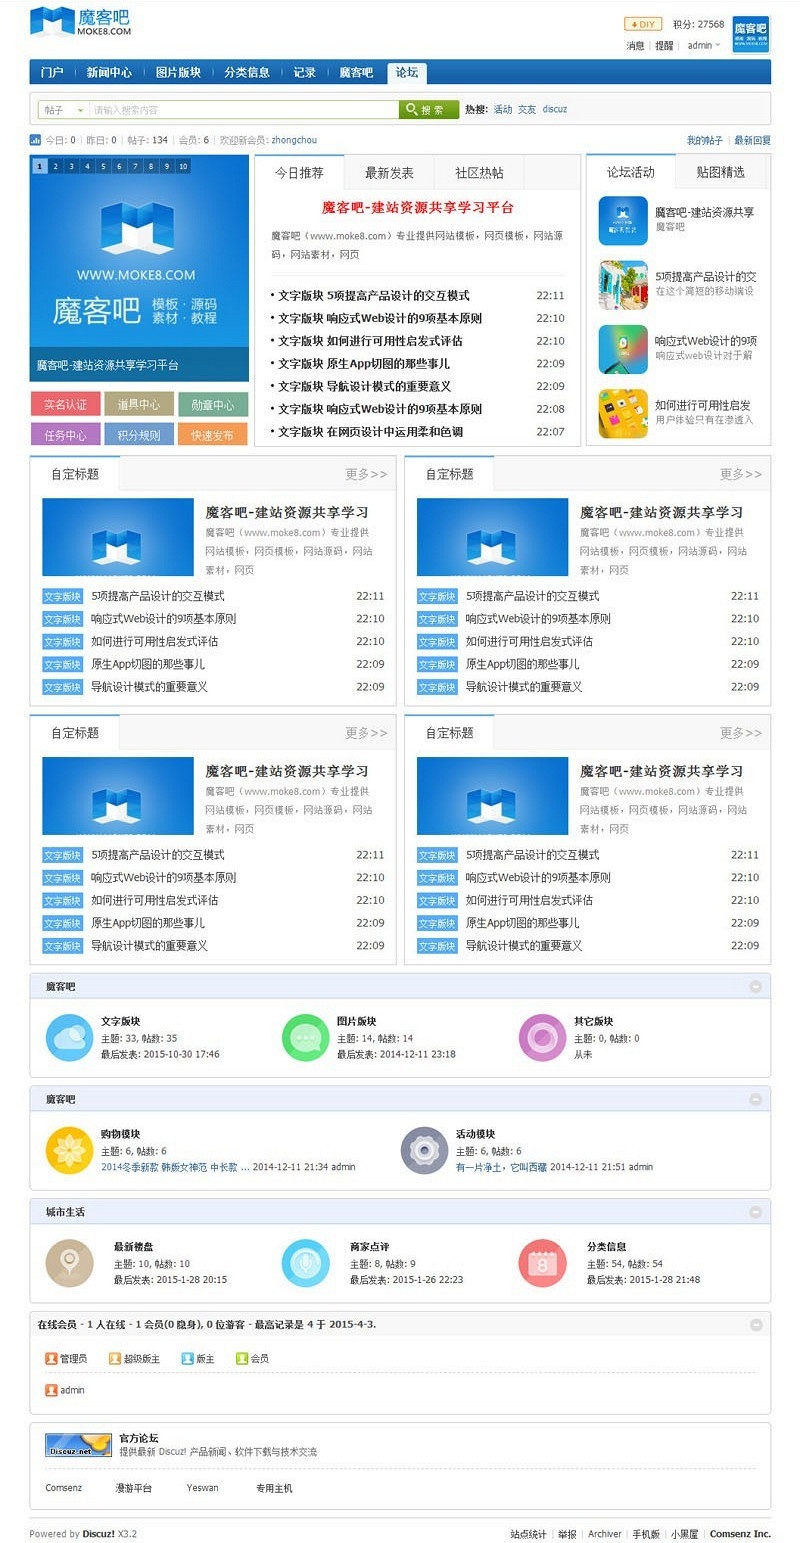Click the green 搜索 button
This screenshot has width=800, height=1543.
(x=429, y=110)
